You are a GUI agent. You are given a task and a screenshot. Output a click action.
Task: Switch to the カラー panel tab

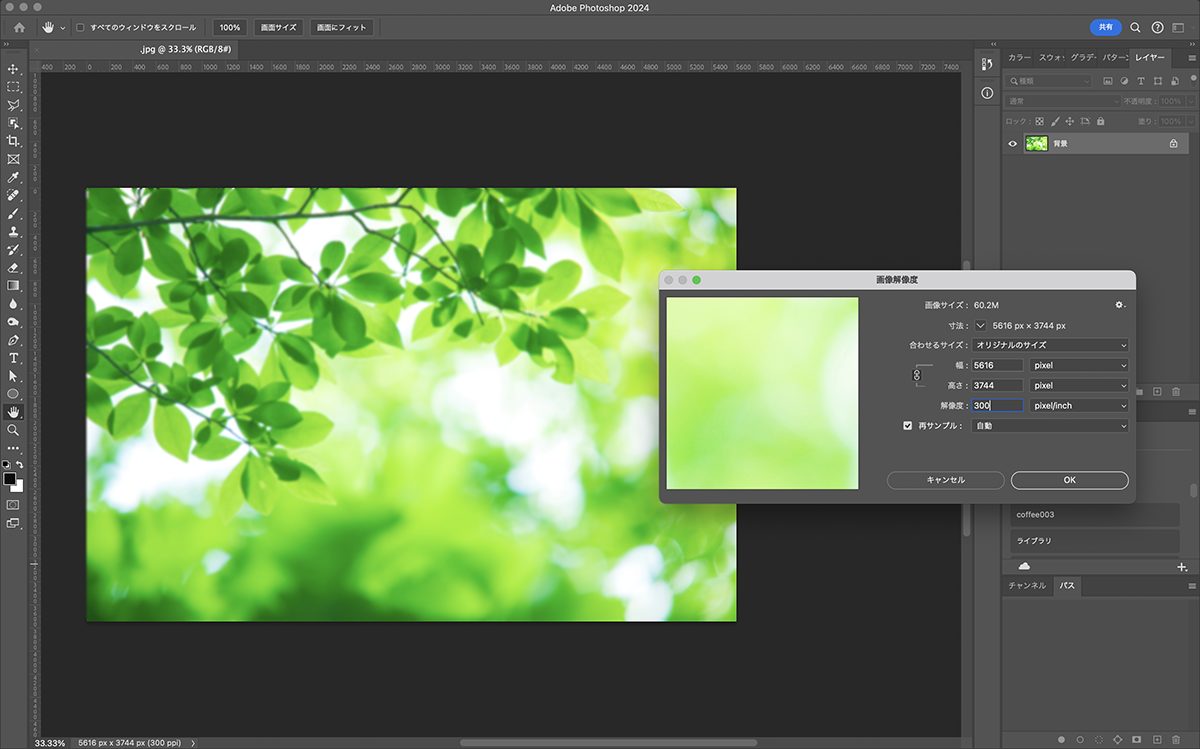[x=1019, y=58]
